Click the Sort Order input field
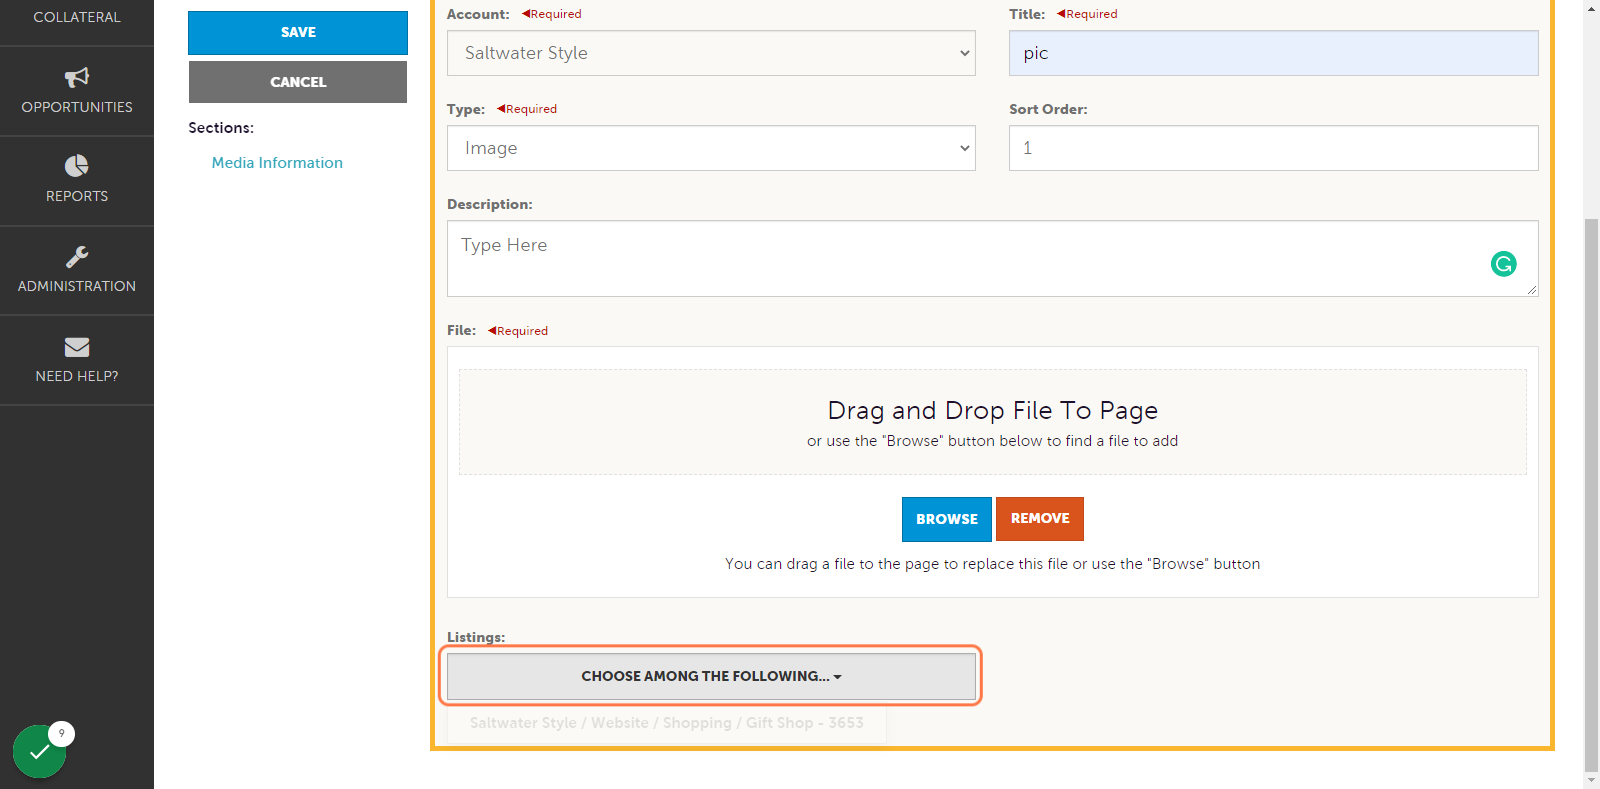Viewport: 1600px width, 789px height. click(1273, 148)
